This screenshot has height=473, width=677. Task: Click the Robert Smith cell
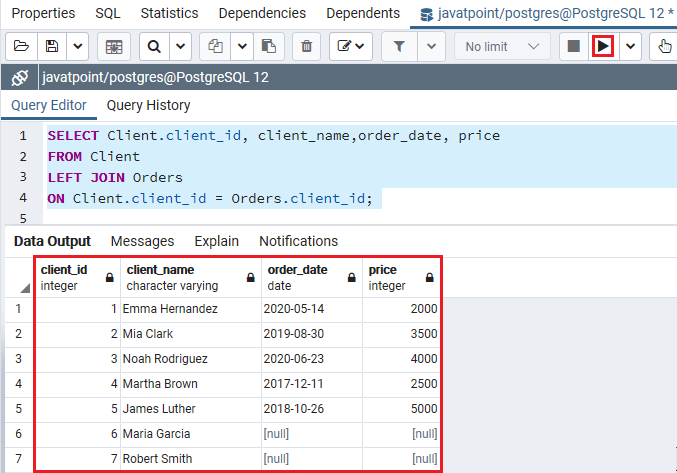tap(191, 459)
